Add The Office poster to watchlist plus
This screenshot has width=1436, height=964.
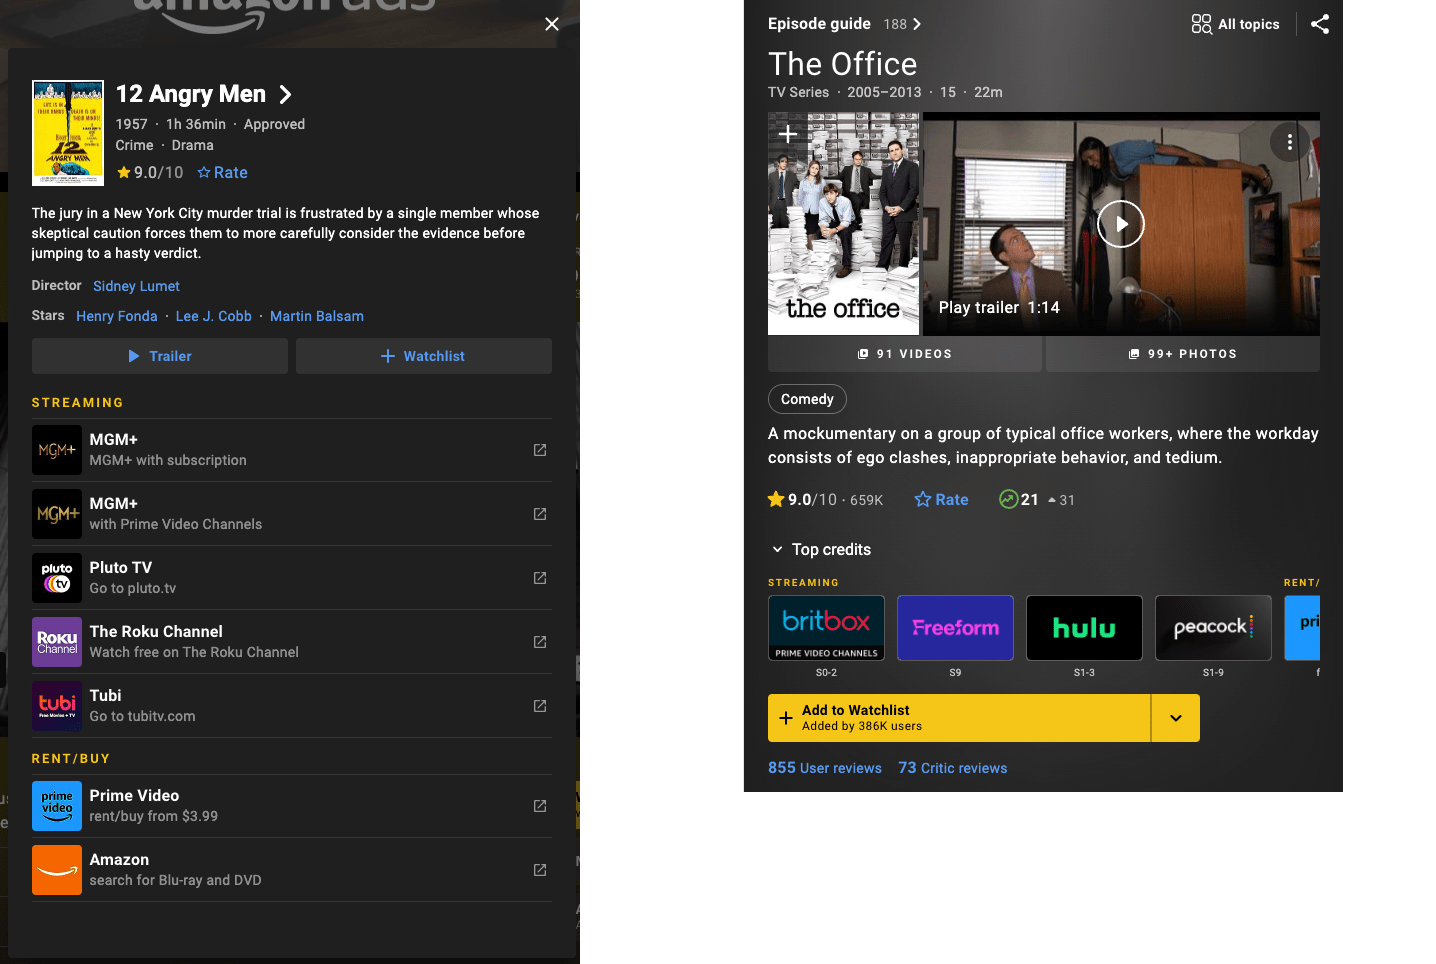[788, 133]
